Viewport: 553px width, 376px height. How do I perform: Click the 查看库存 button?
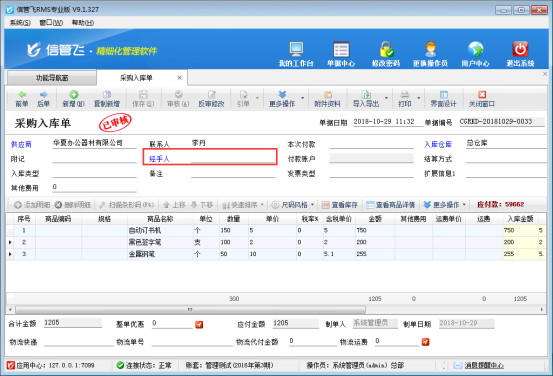[340, 205]
